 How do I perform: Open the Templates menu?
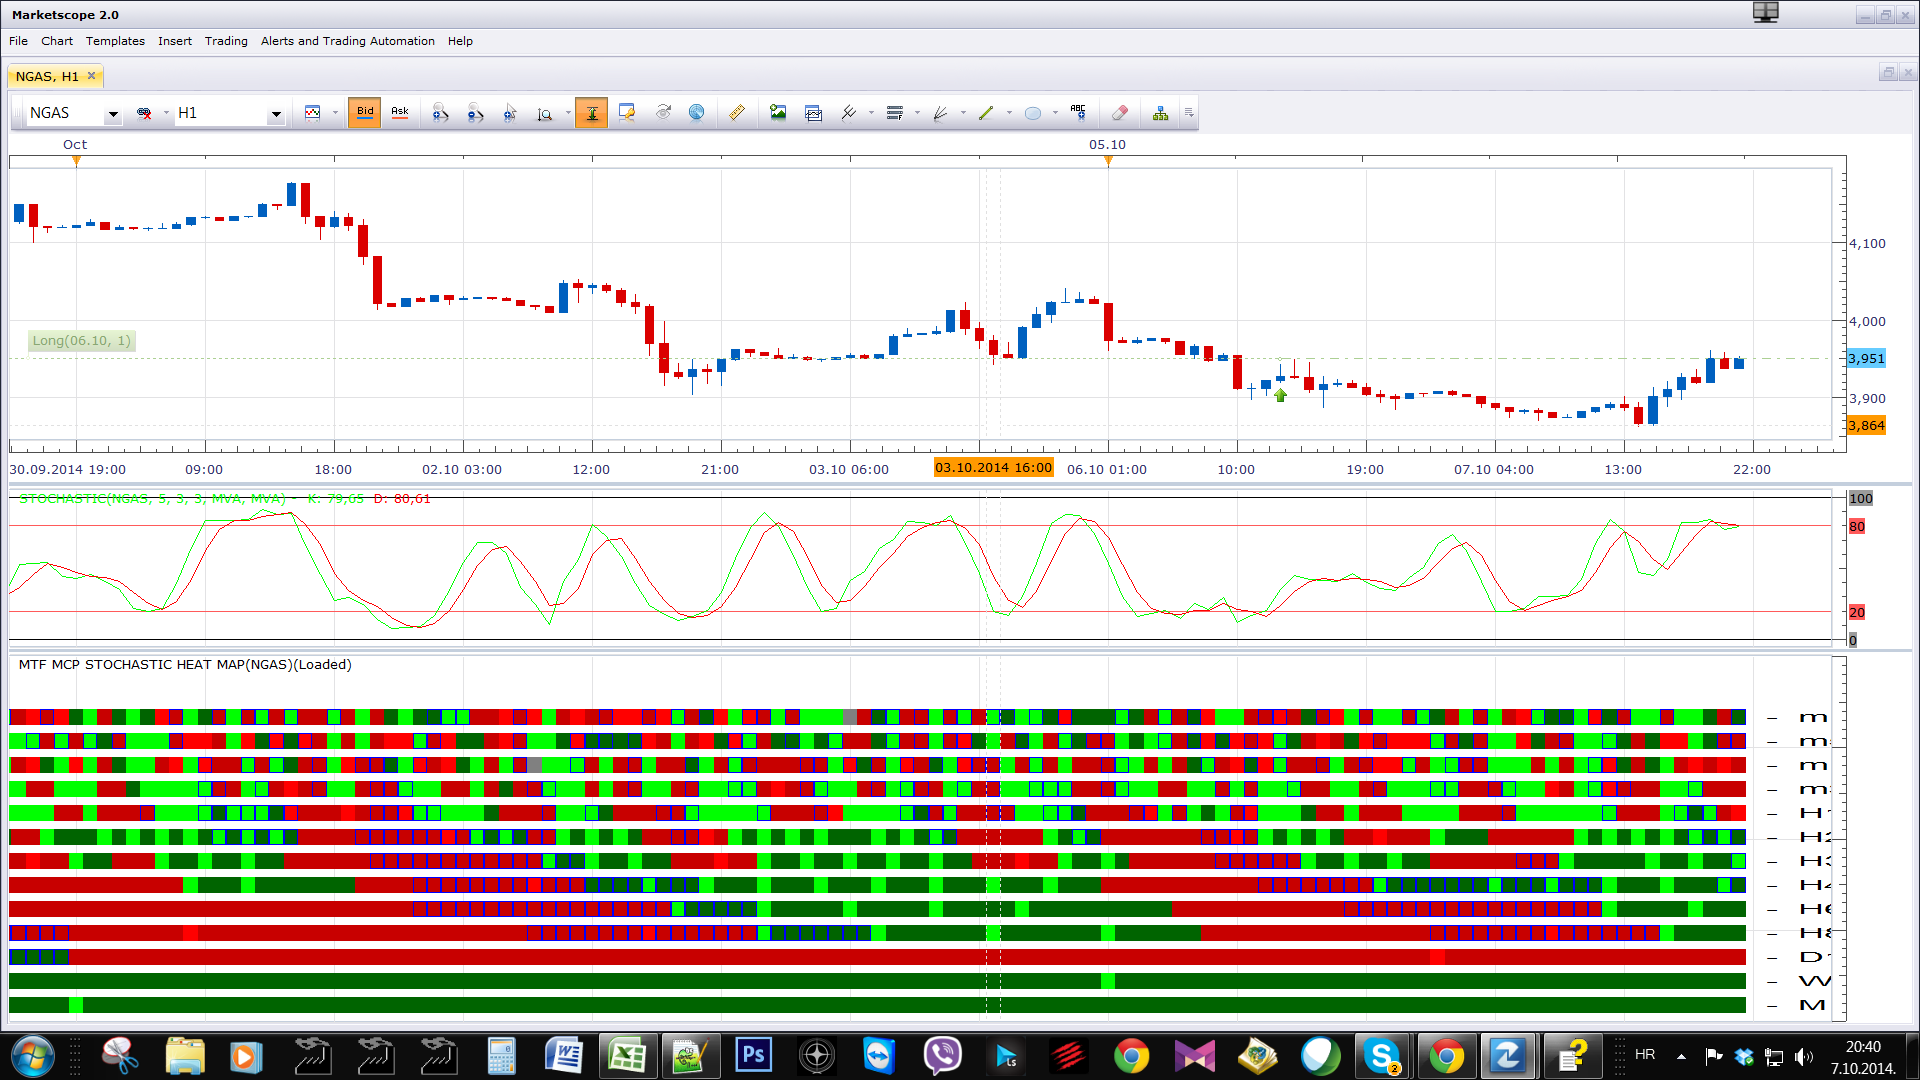pyautogui.click(x=115, y=41)
